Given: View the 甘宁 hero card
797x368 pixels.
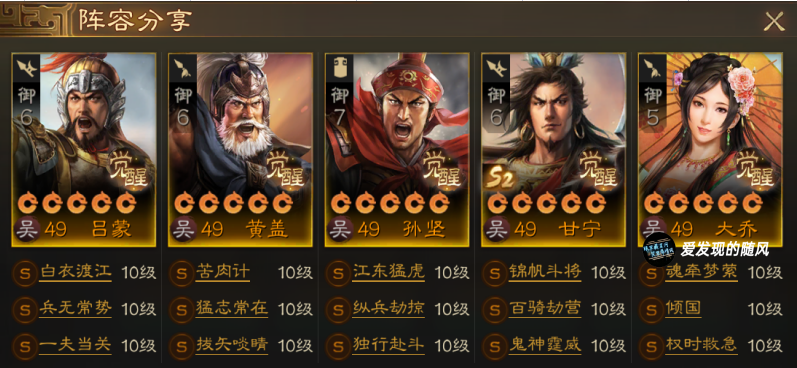Looking at the screenshot, I should [554, 150].
